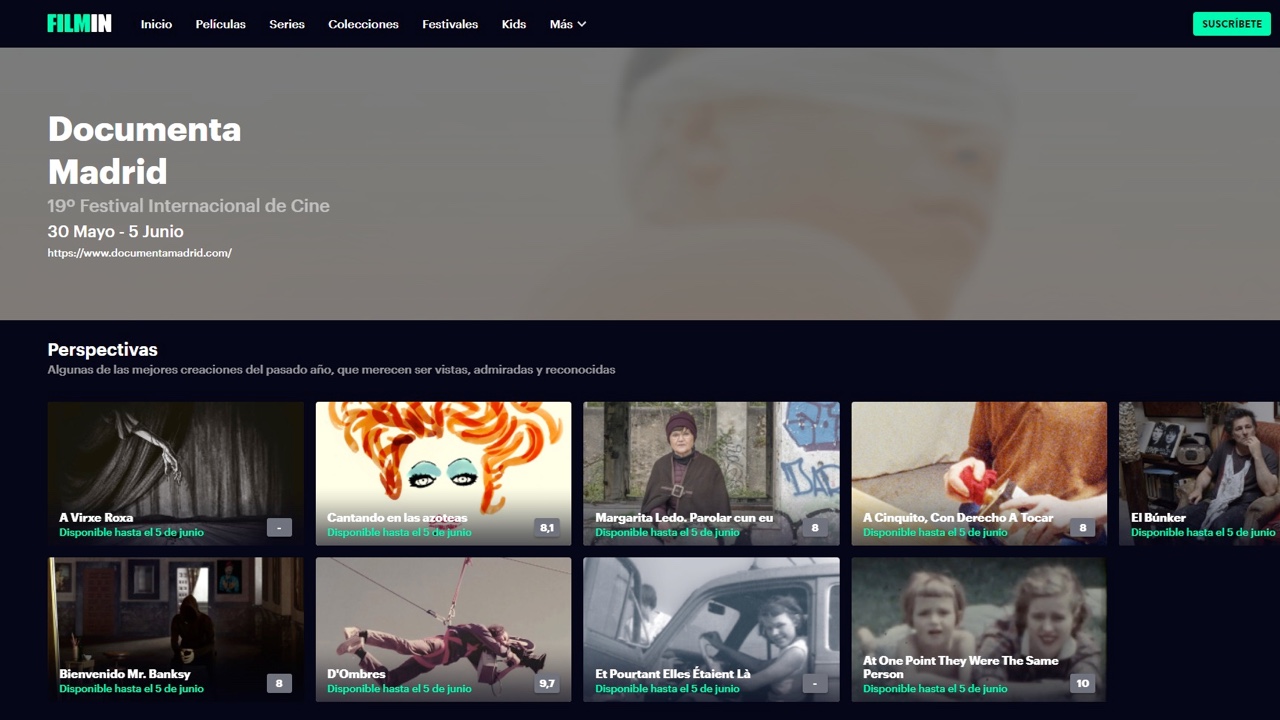Screen dimensions: 1280x720
Task: Click the Perspectivas description text
Action: click(x=332, y=370)
